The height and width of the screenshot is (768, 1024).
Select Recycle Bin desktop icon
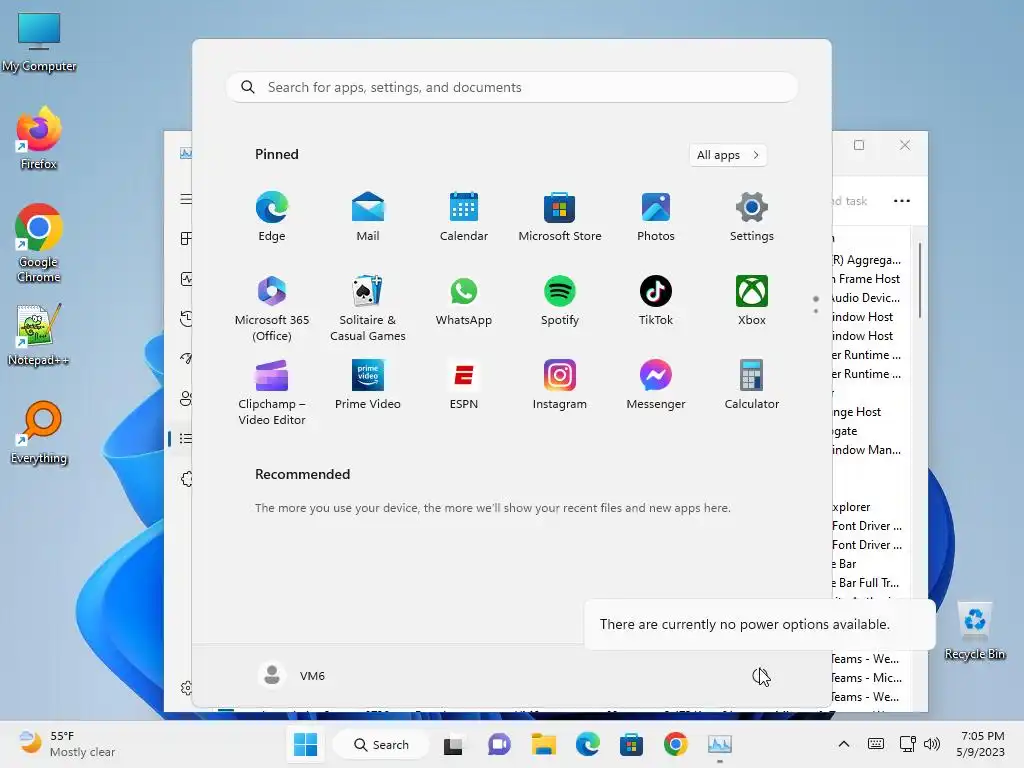coord(974,631)
